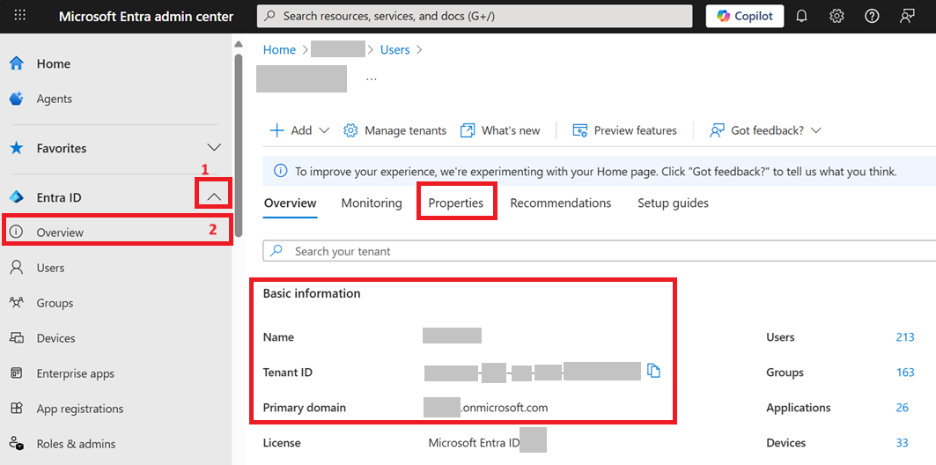Switch to the Monitoring tab
Viewport: 936px width, 465px height.
tap(371, 203)
